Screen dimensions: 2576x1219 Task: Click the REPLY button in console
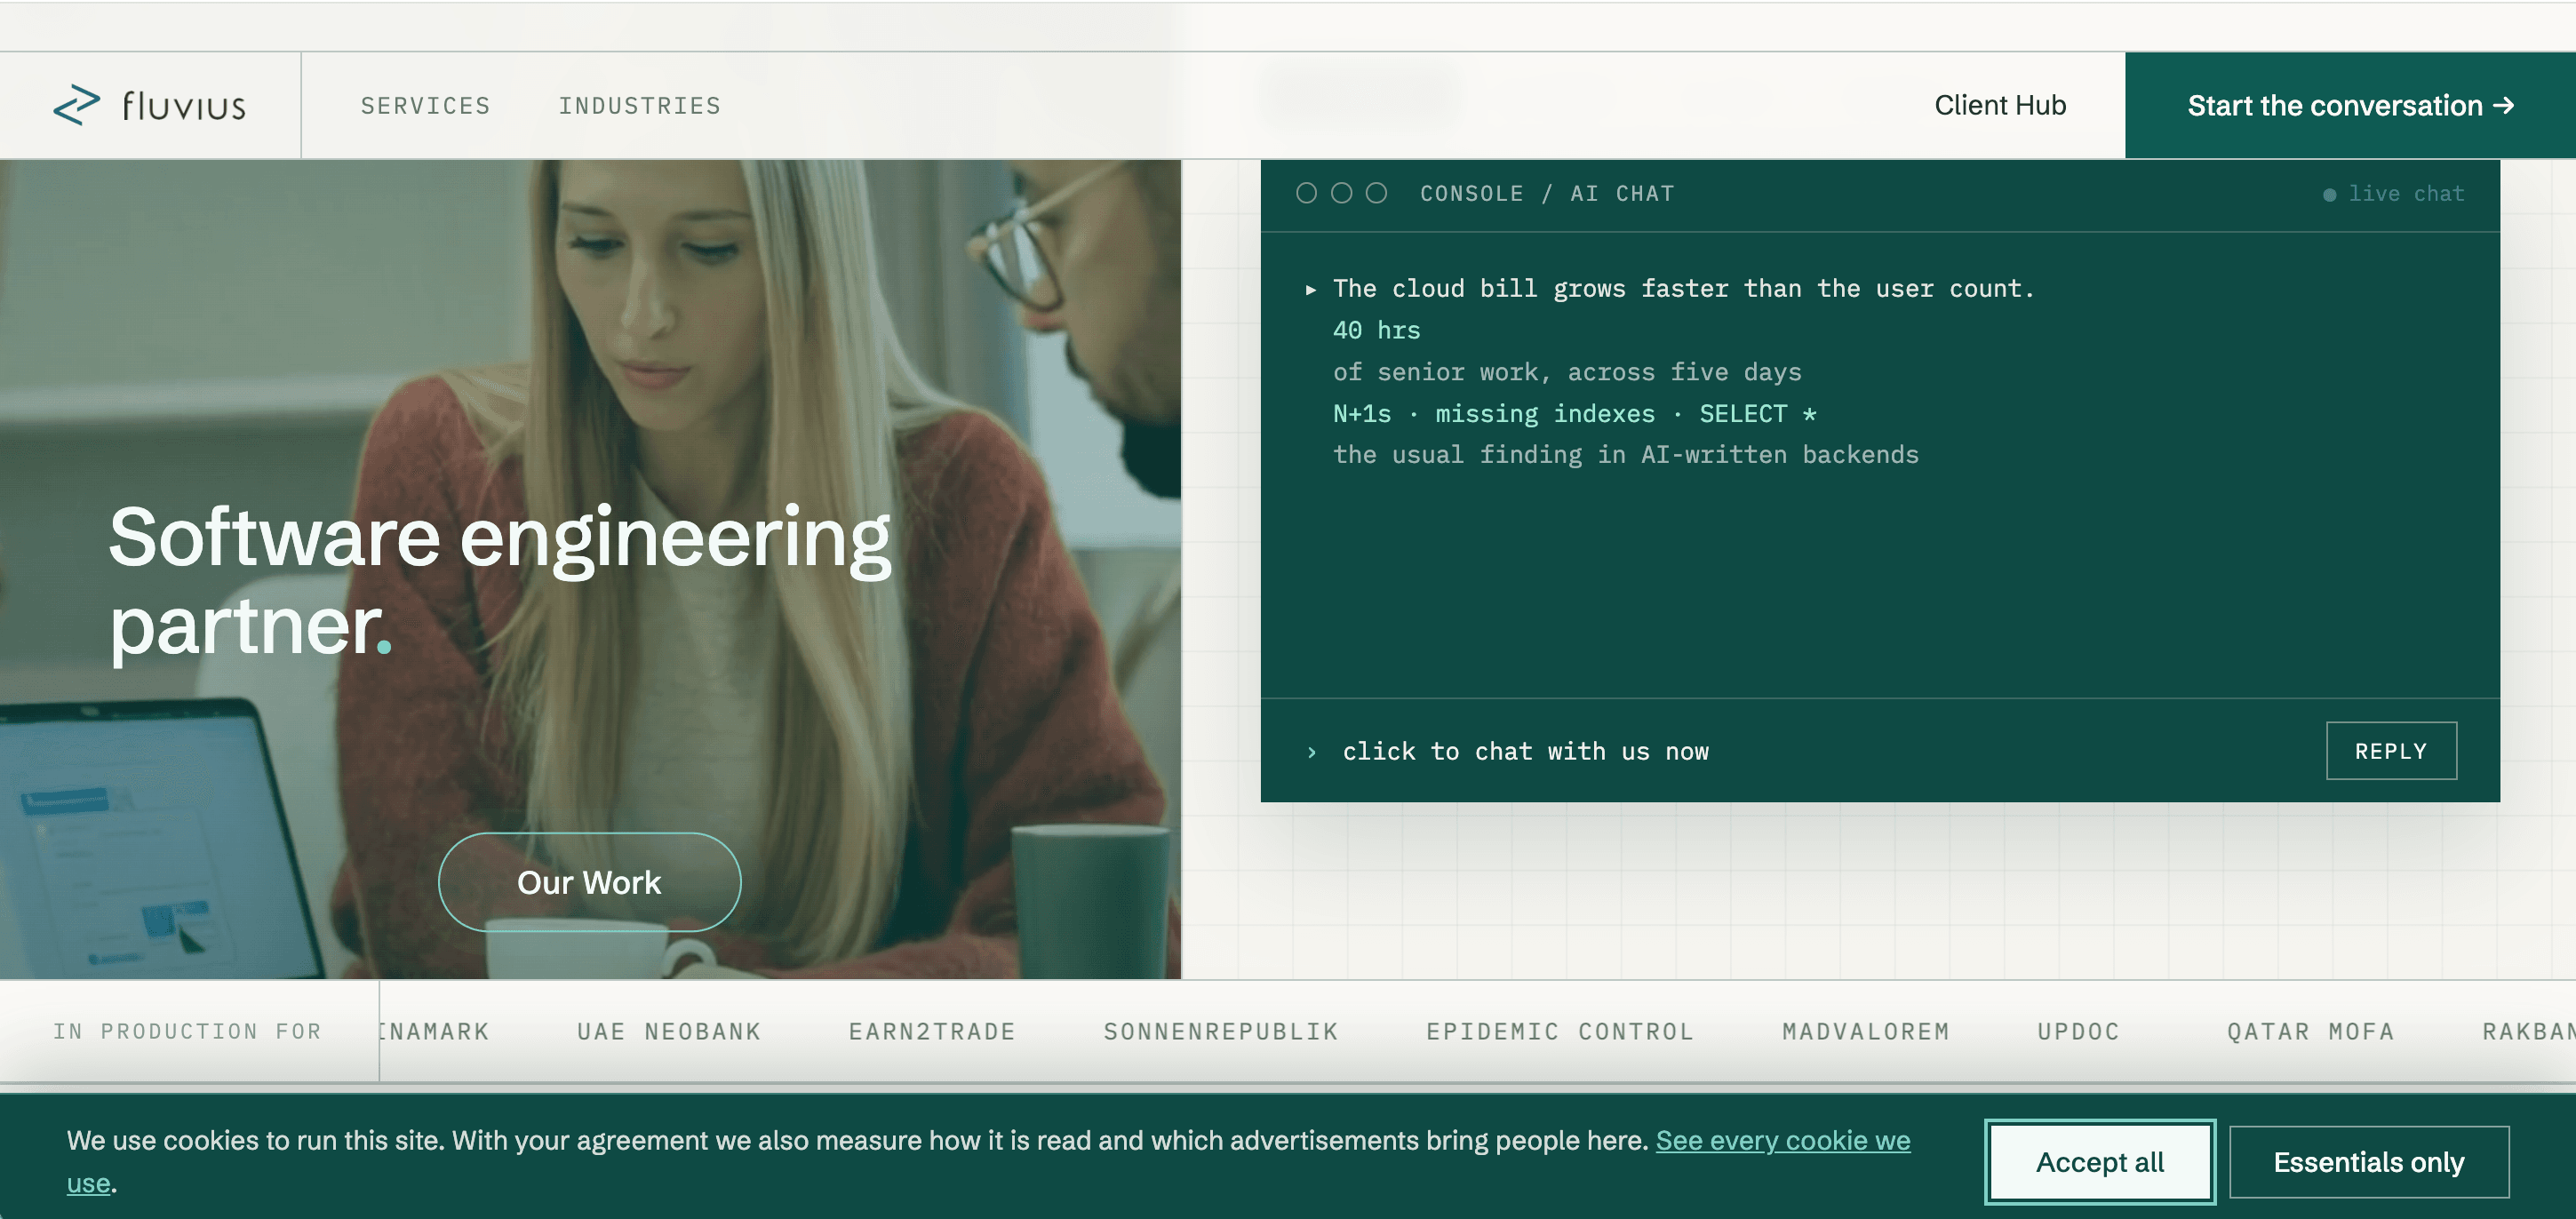click(2391, 751)
